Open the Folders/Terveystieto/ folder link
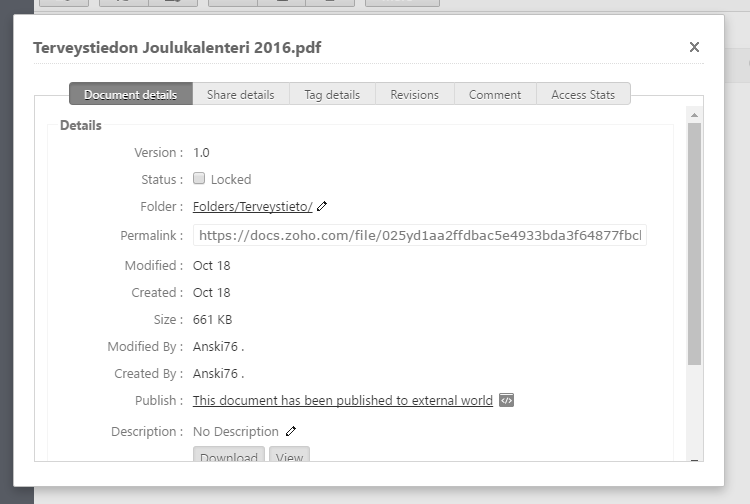The width and height of the screenshot is (750, 504). coord(253,207)
